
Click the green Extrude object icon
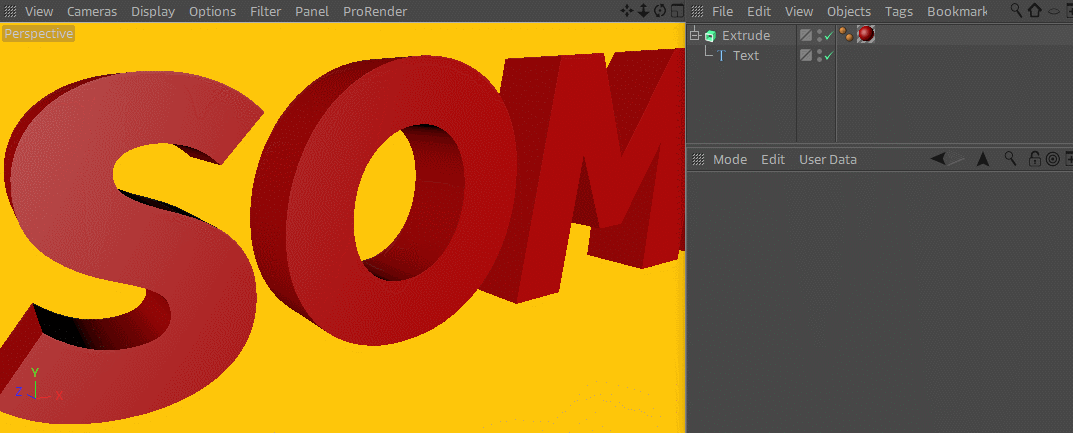(x=710, y=36)
